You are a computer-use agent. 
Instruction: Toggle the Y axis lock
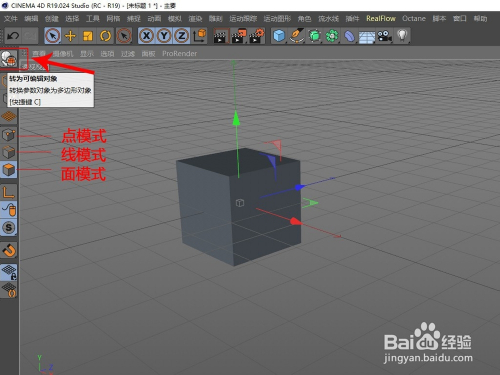(164, 36)
